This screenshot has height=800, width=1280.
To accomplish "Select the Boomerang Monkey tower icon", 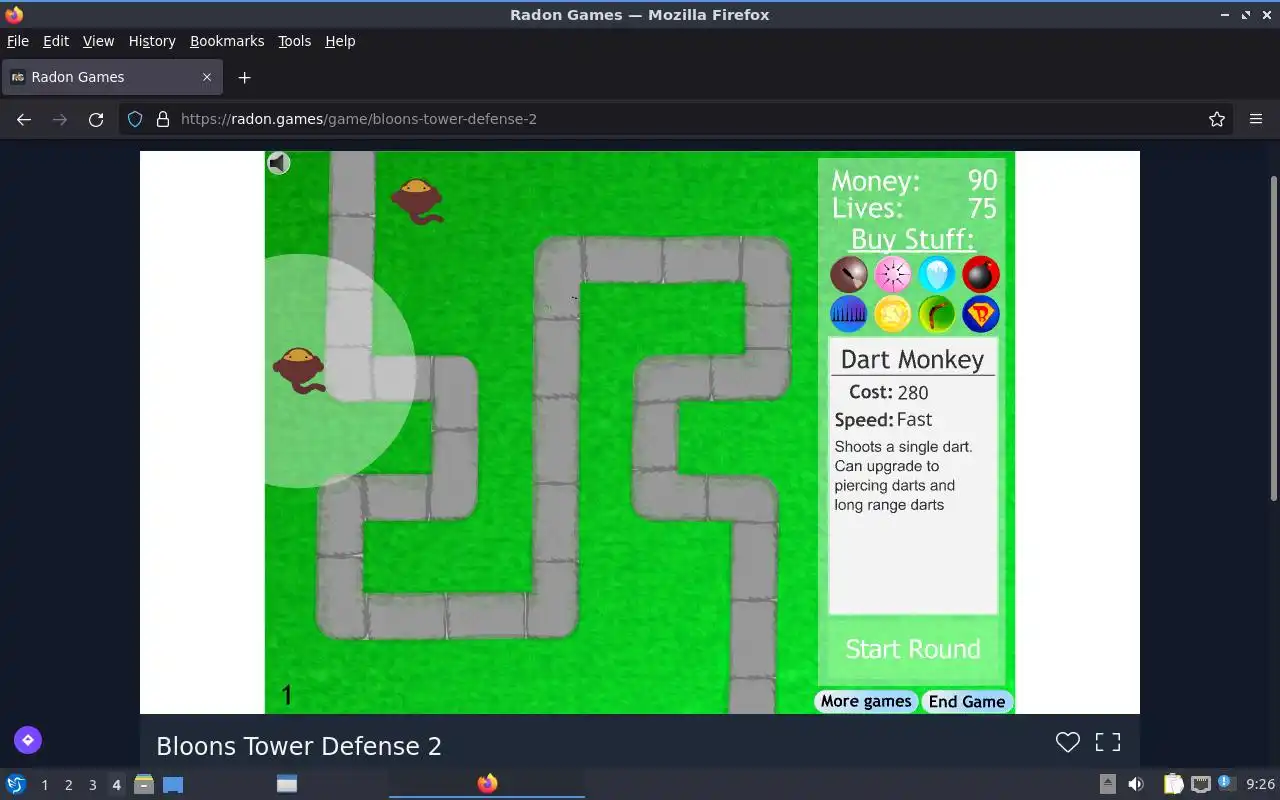I will pyautogui.click(x=937, y=314).
